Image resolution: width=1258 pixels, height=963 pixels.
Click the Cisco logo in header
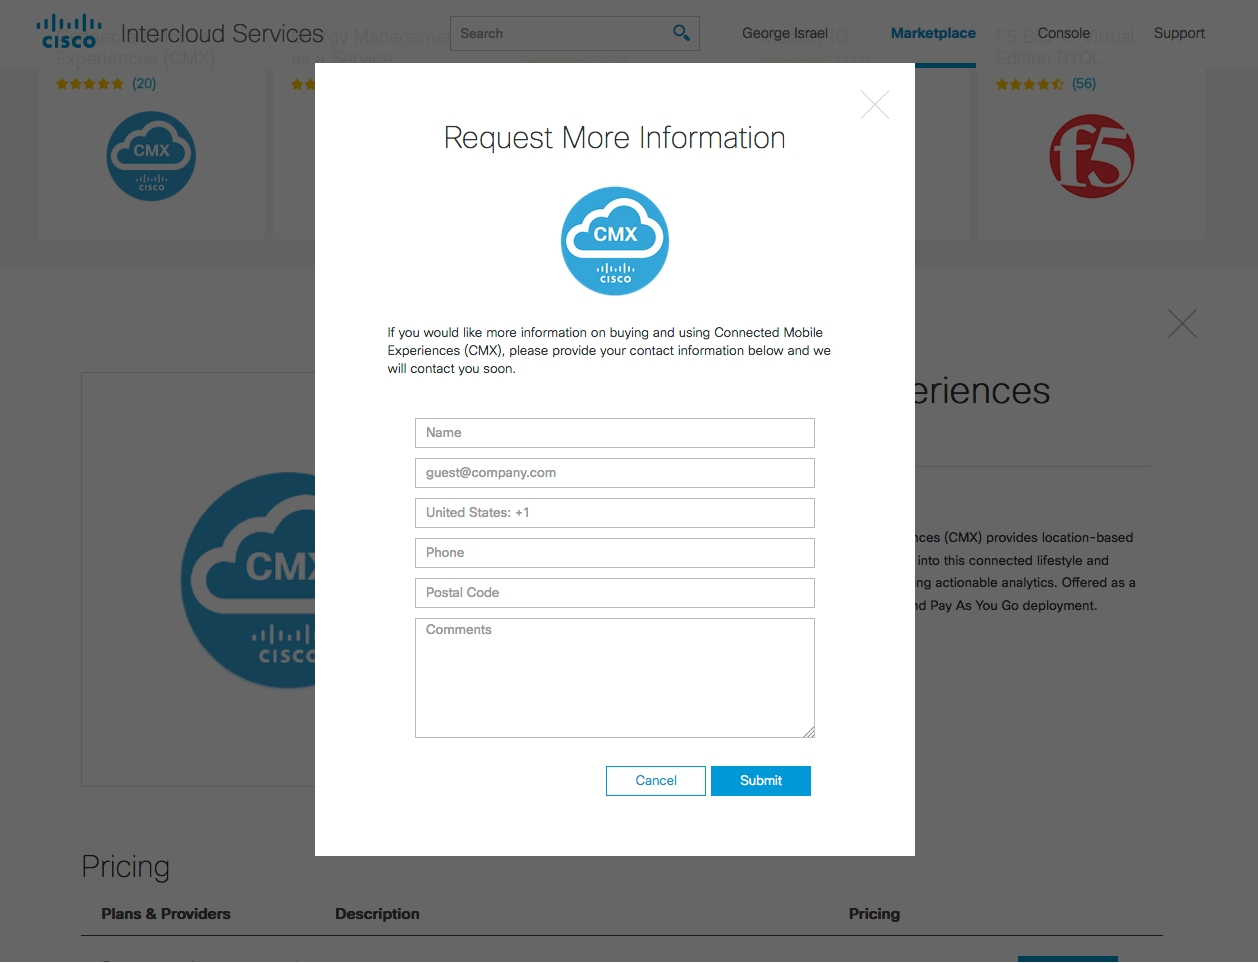point(69,32)
